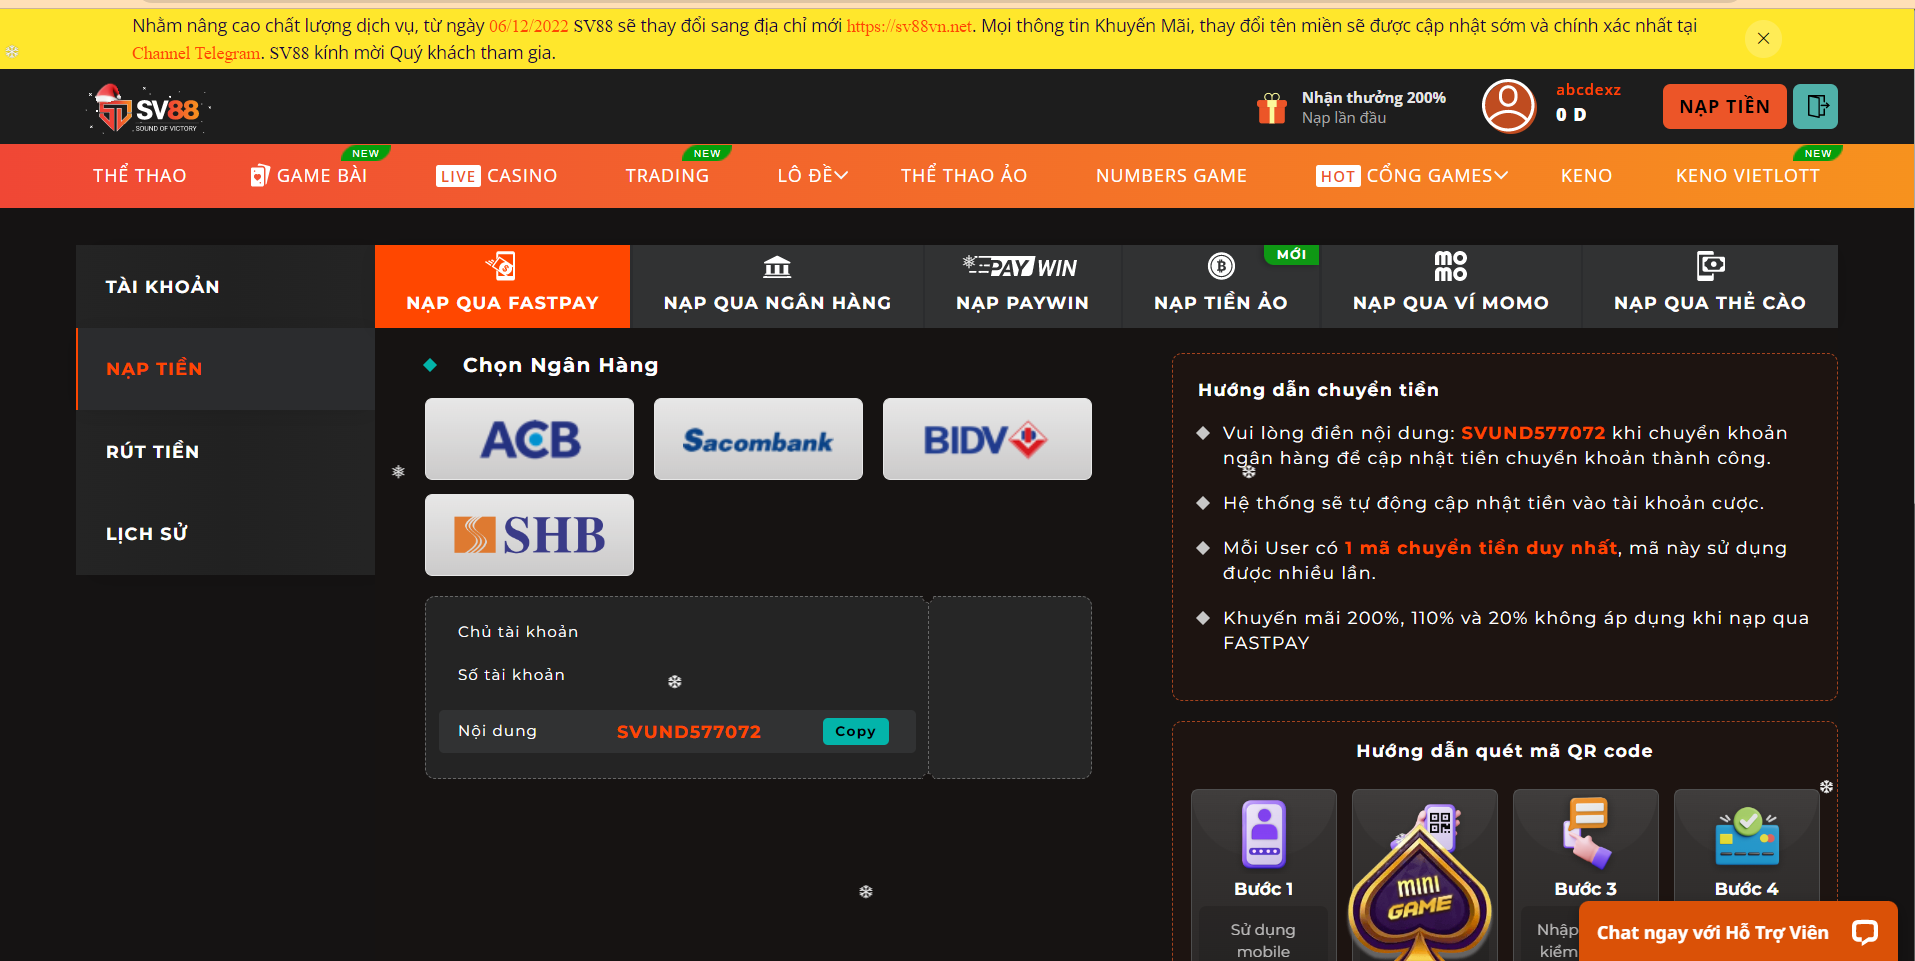This screenshot has width=1915, height=961.
Task: Open the Channel Telegram link
Action: coord(195,53)
